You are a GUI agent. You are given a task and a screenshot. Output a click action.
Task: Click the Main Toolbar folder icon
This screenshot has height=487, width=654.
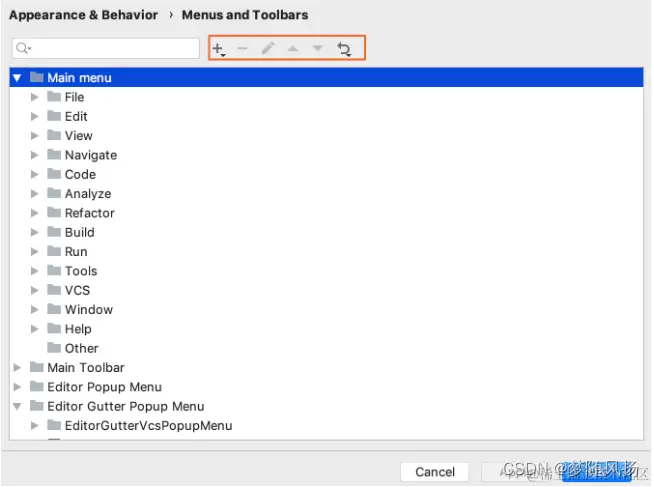coord(37,367)
